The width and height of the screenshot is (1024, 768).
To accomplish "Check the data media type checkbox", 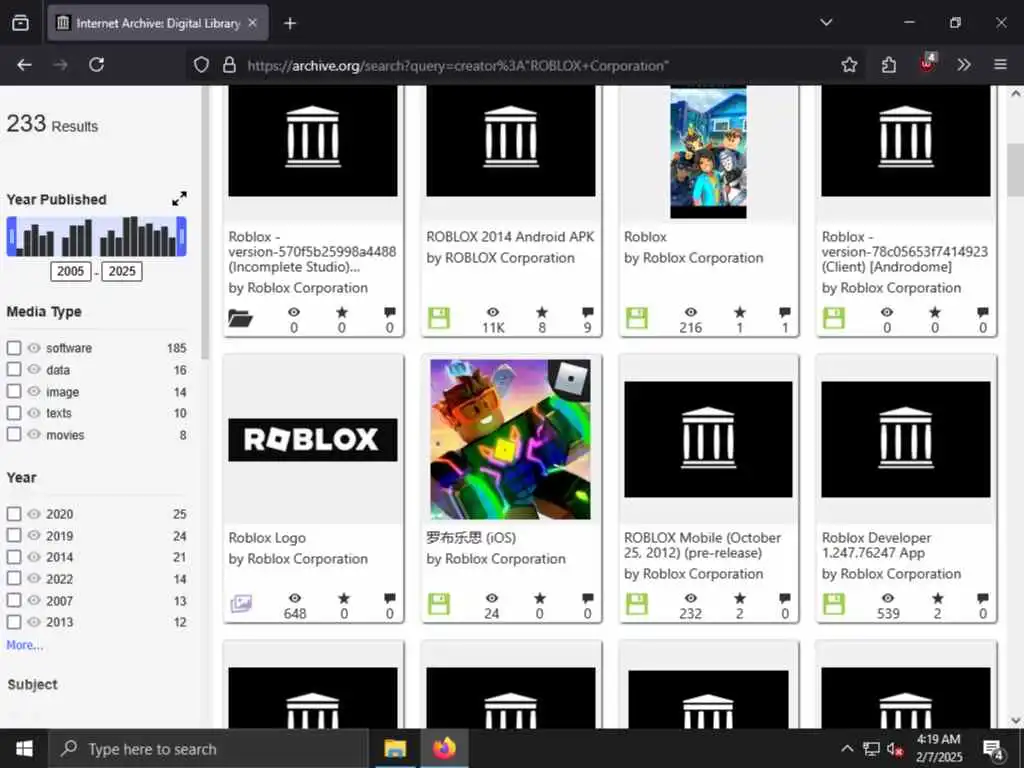I will [x=14, y=369].
